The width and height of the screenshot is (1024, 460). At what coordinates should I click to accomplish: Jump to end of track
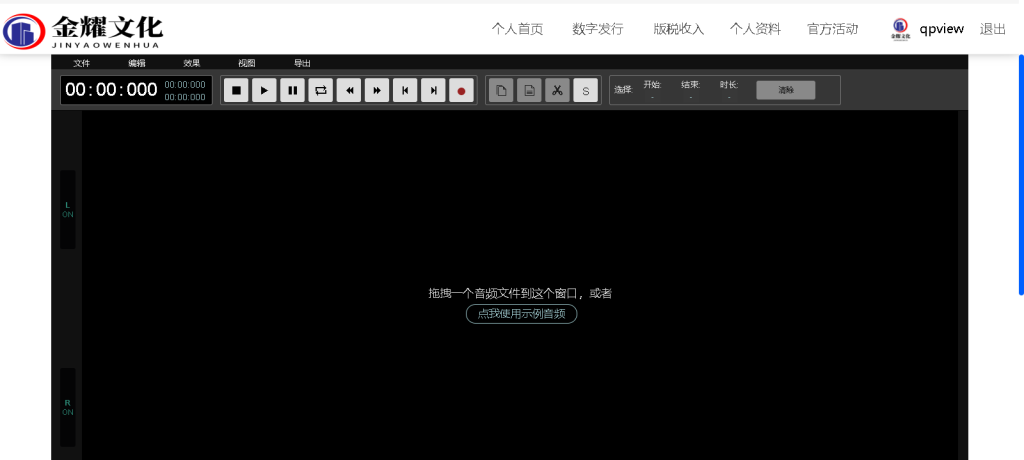(x=433, y=90)
